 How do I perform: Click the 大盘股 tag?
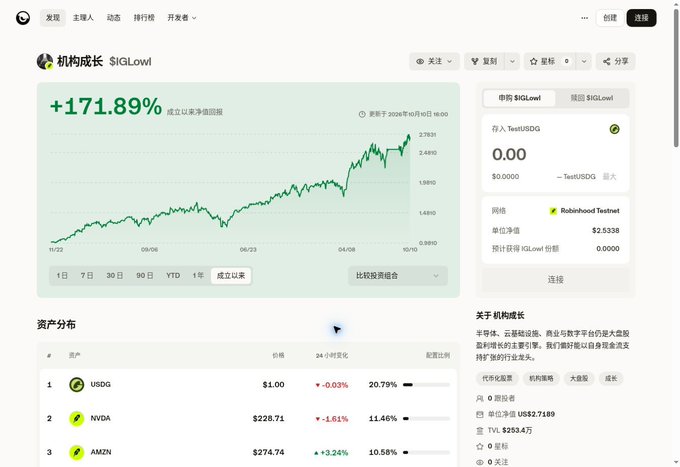(579, 379)
